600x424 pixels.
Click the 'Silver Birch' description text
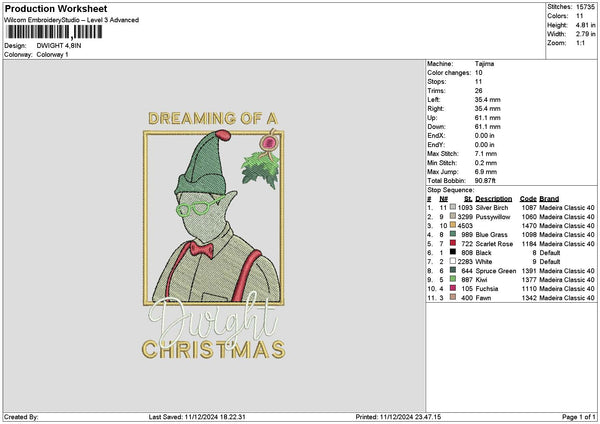coord(492,207)
